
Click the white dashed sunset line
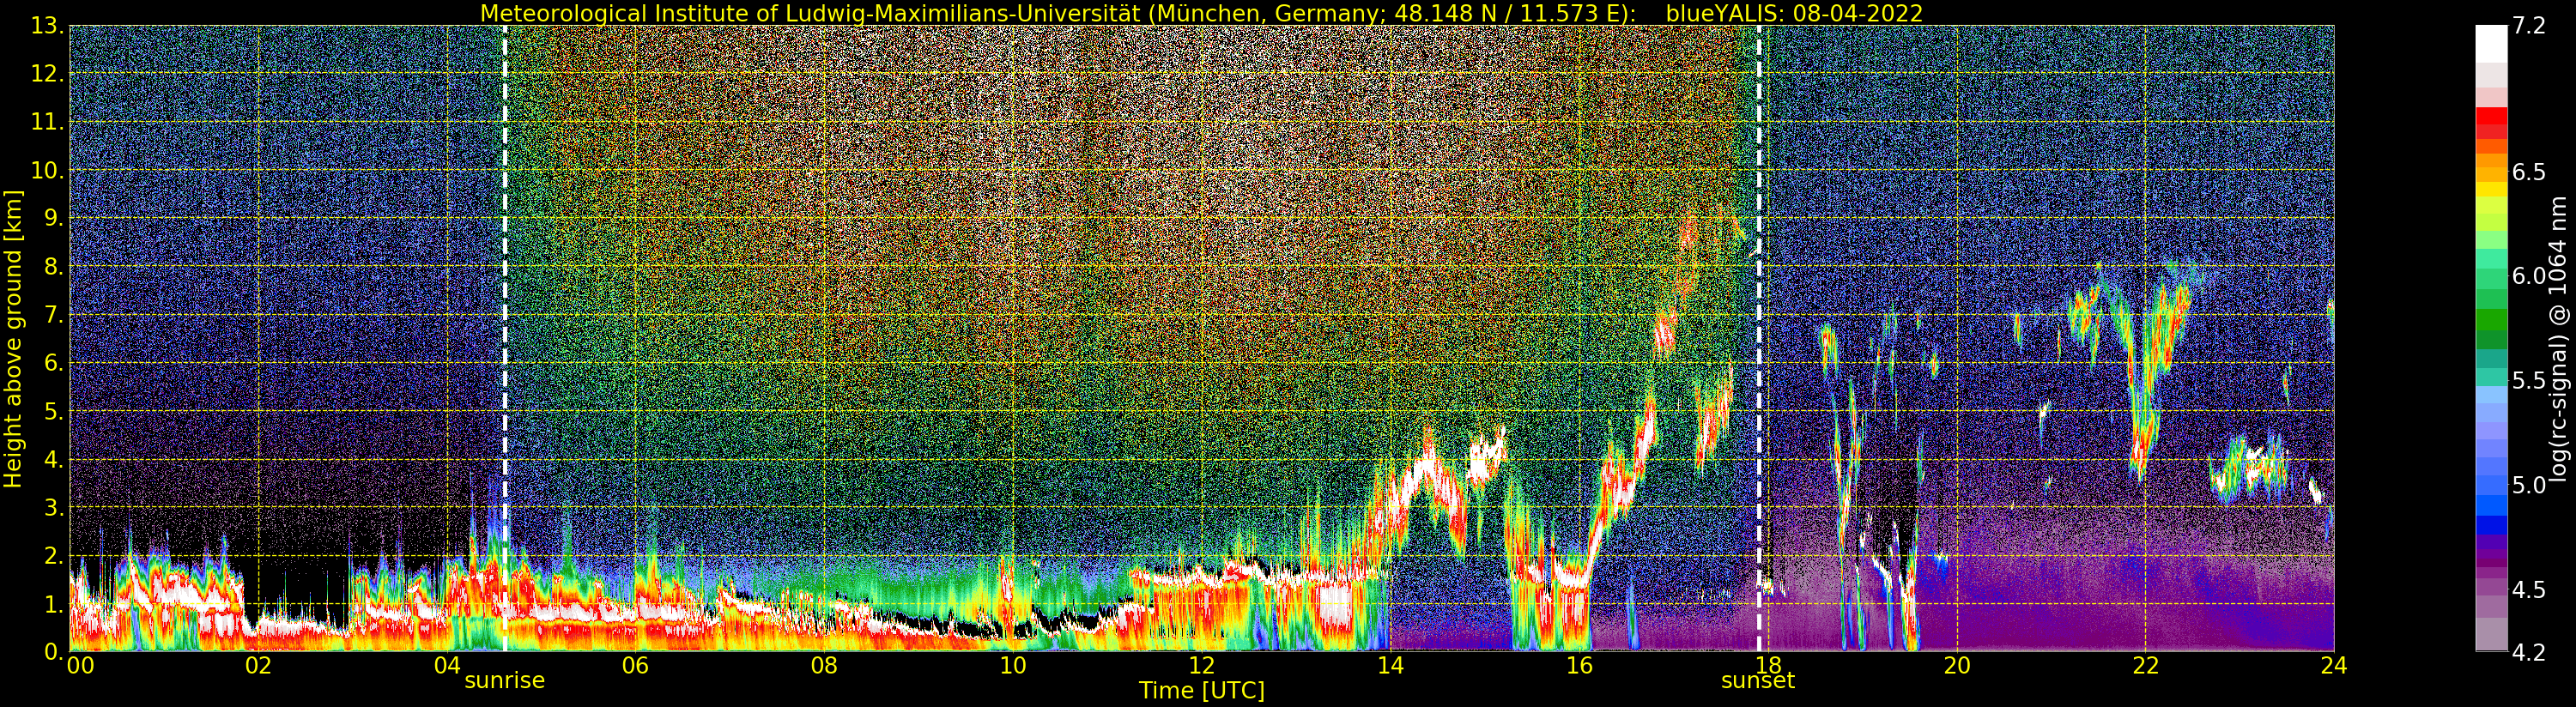(x=1759, y=338)
